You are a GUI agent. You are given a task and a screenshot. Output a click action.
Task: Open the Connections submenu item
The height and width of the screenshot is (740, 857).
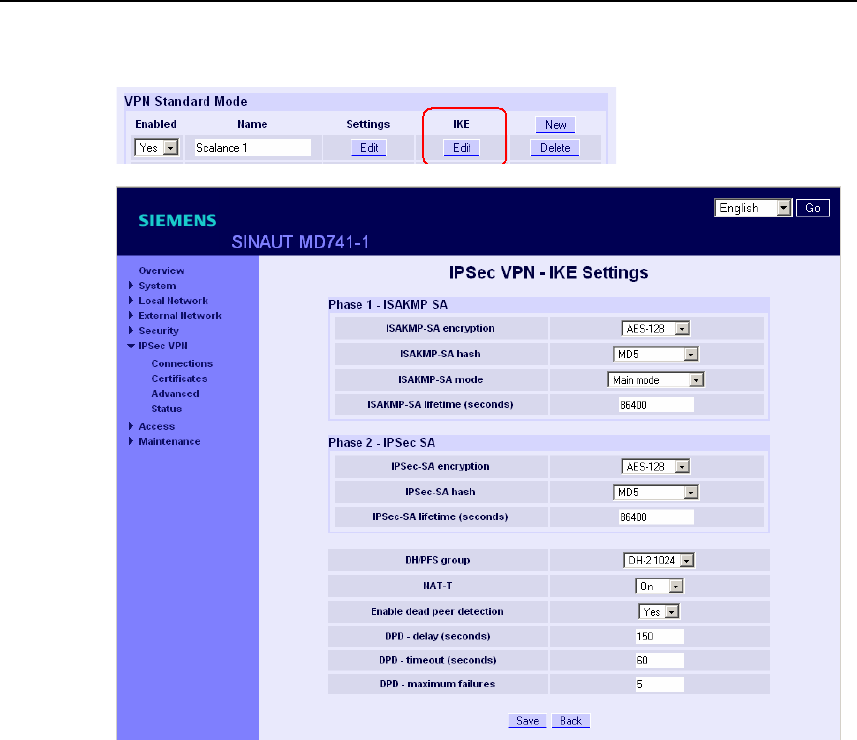(182, 363)
